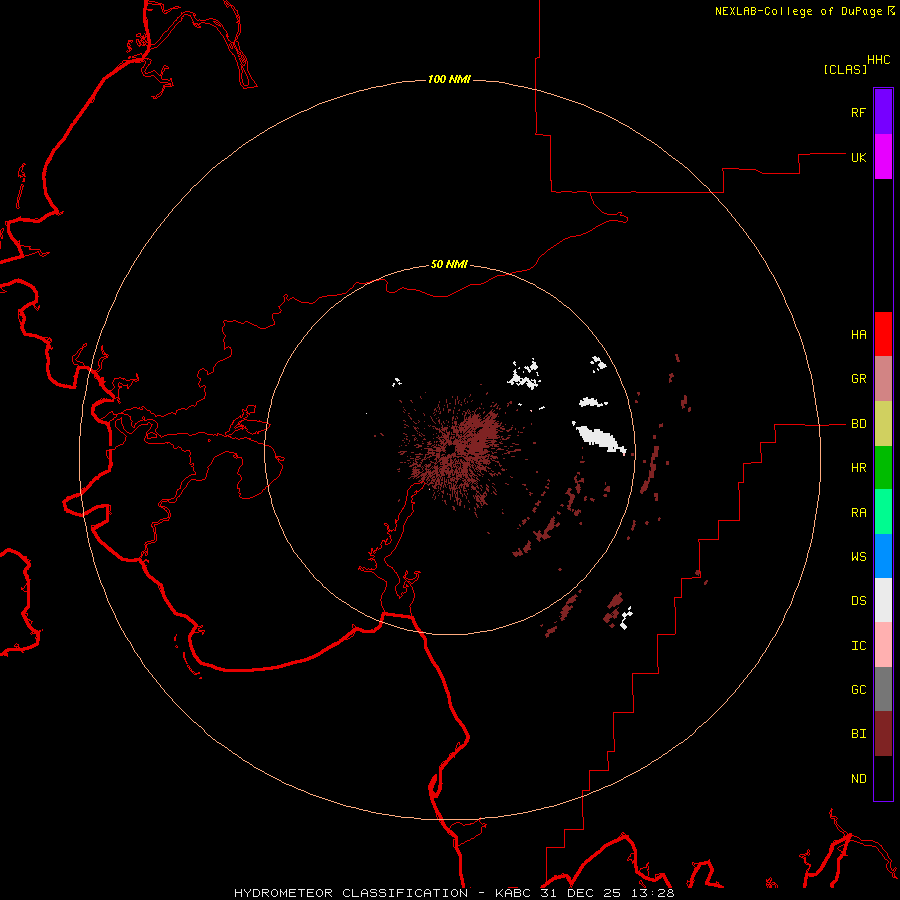The width and height of the screenshot is (900, 900).
Task: Select the BD yellow legend swatch
Action: 883,424
